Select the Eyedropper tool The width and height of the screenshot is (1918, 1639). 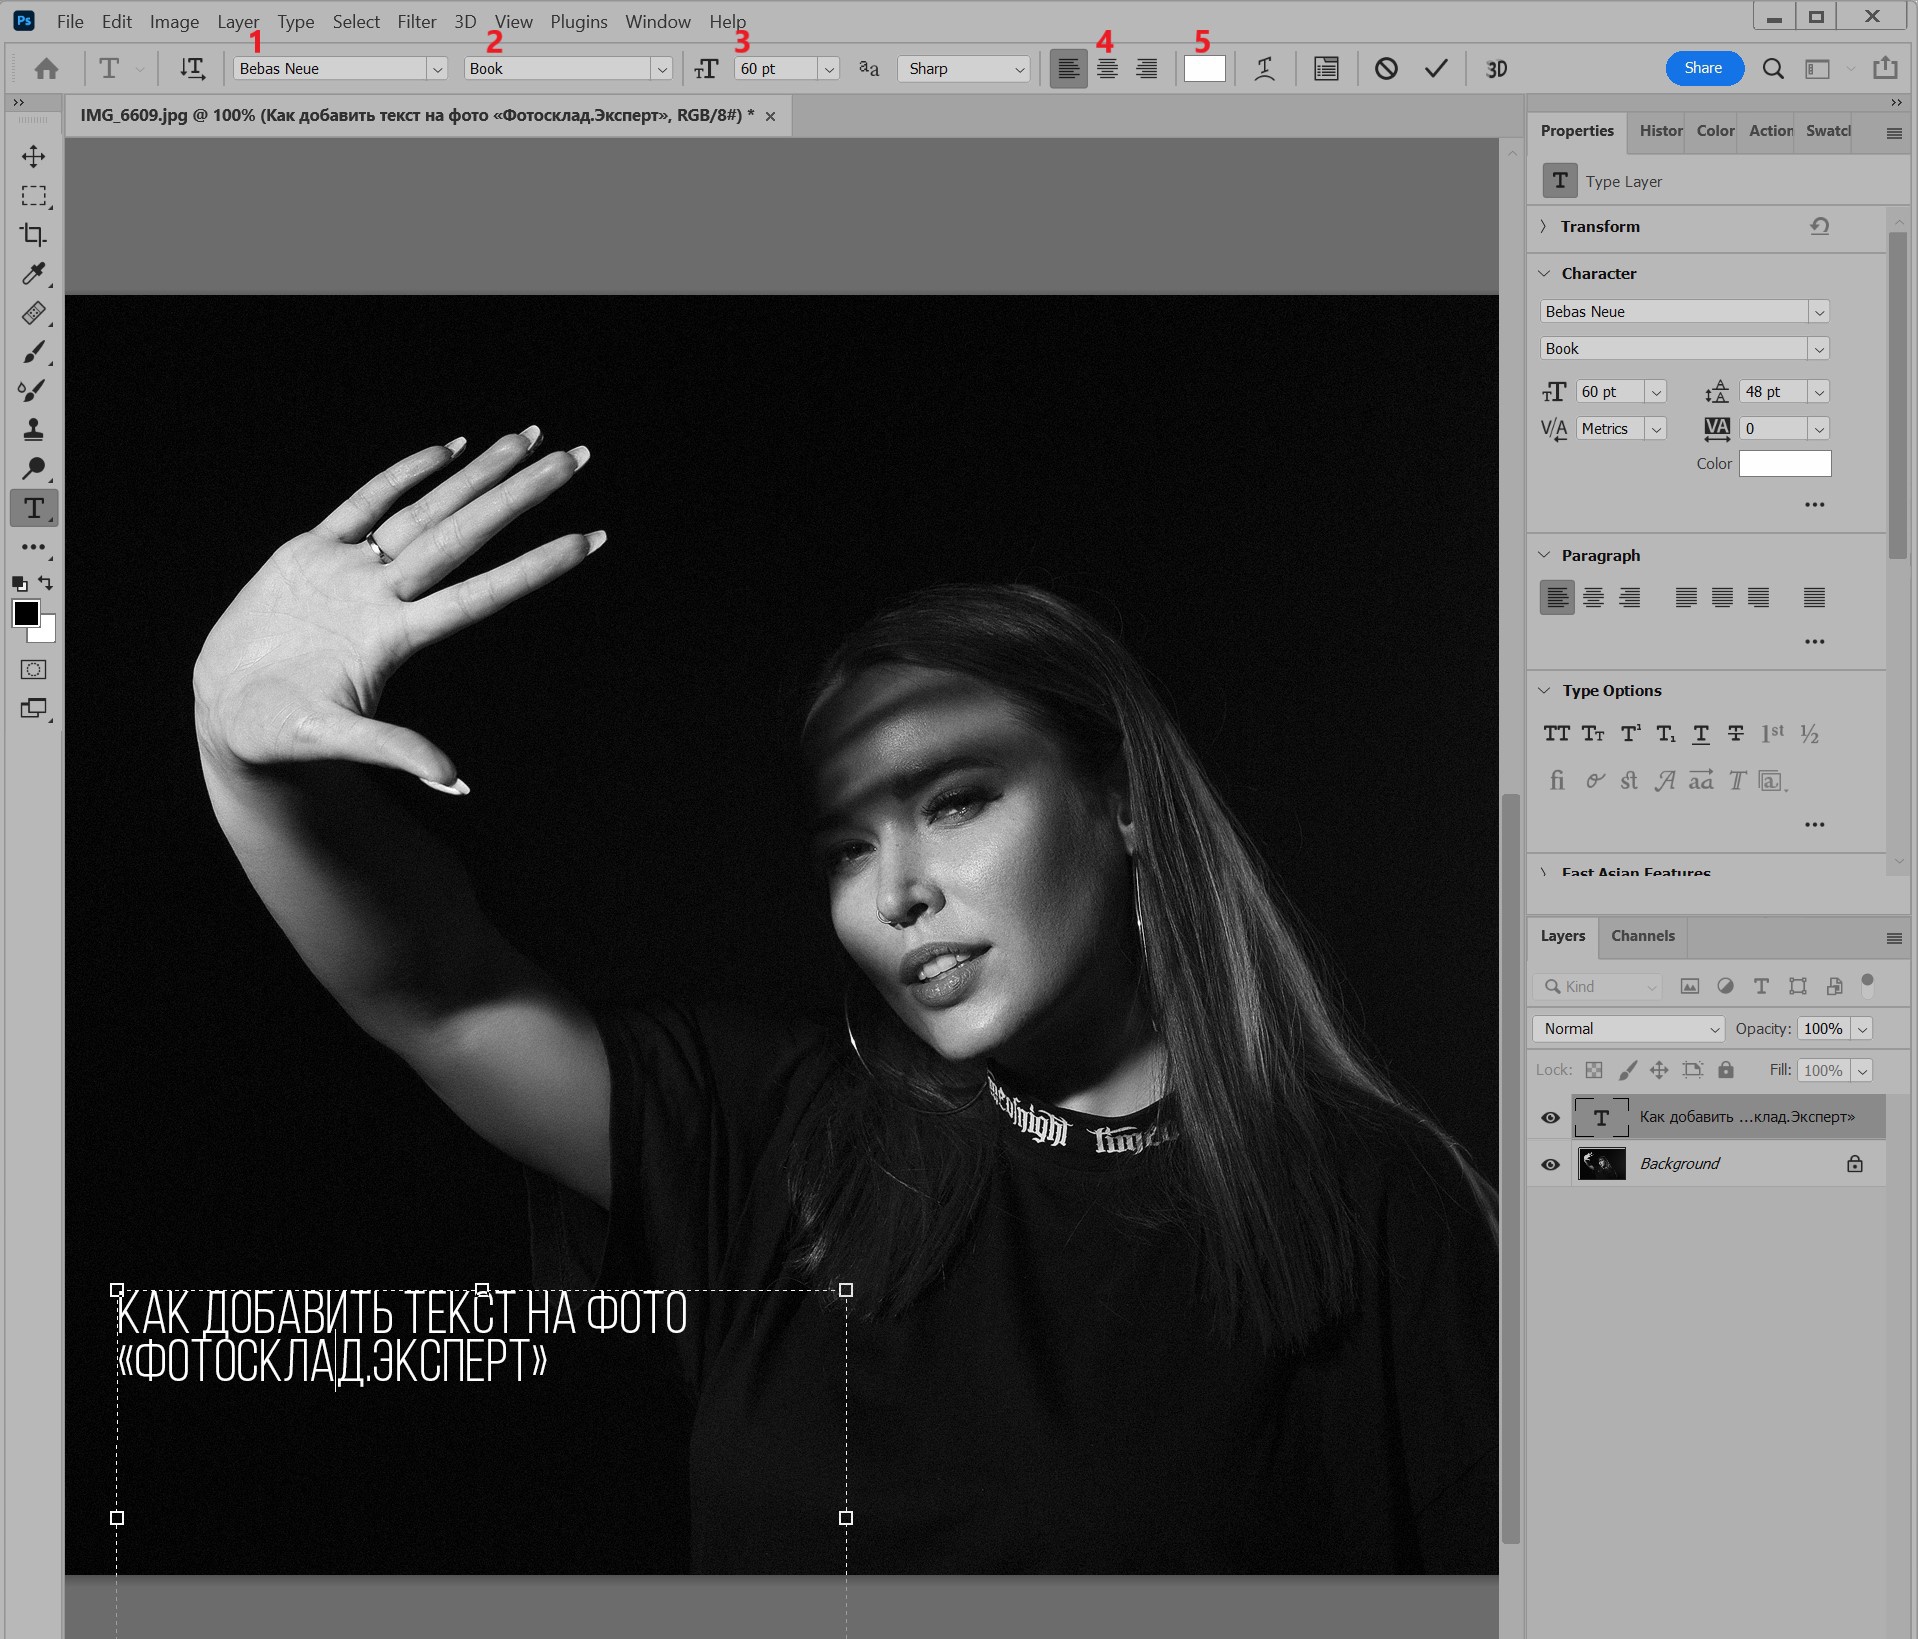[x=33, y=273]
